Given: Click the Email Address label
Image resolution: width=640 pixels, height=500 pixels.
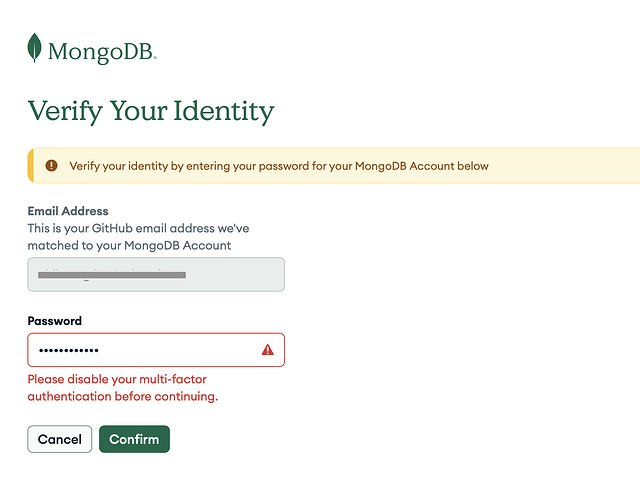Looking at the screenshot, I should 68,212.
